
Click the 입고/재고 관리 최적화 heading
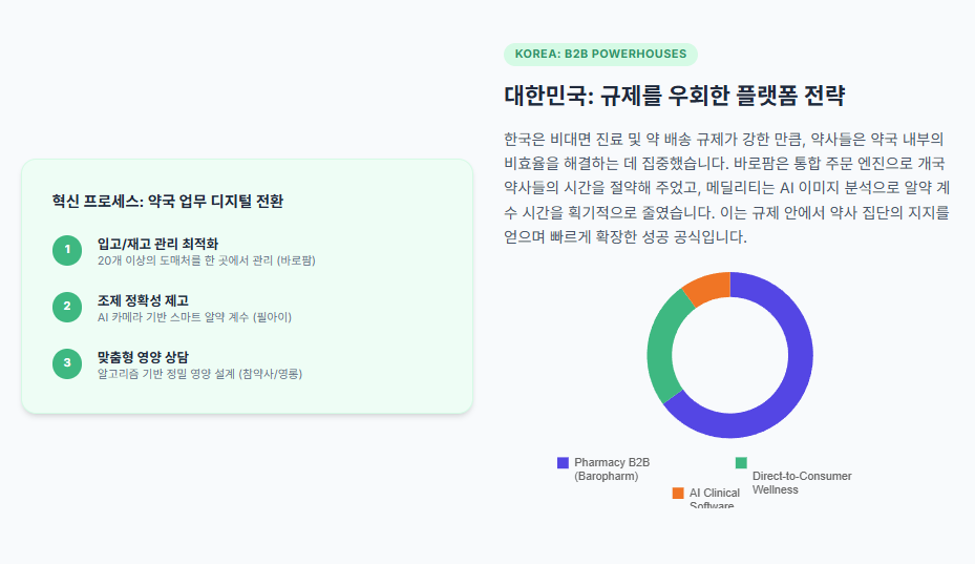pyautogui.click(x=158, y=244)
